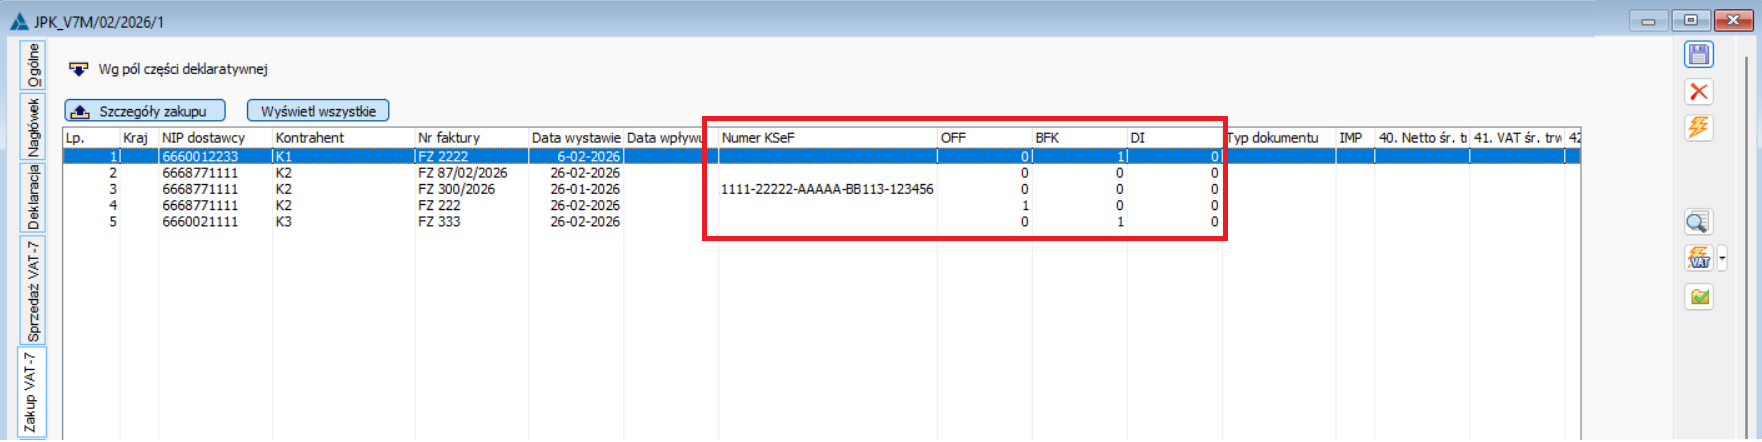
Task: Click the red X delete icon
Action: point(1699,92)
